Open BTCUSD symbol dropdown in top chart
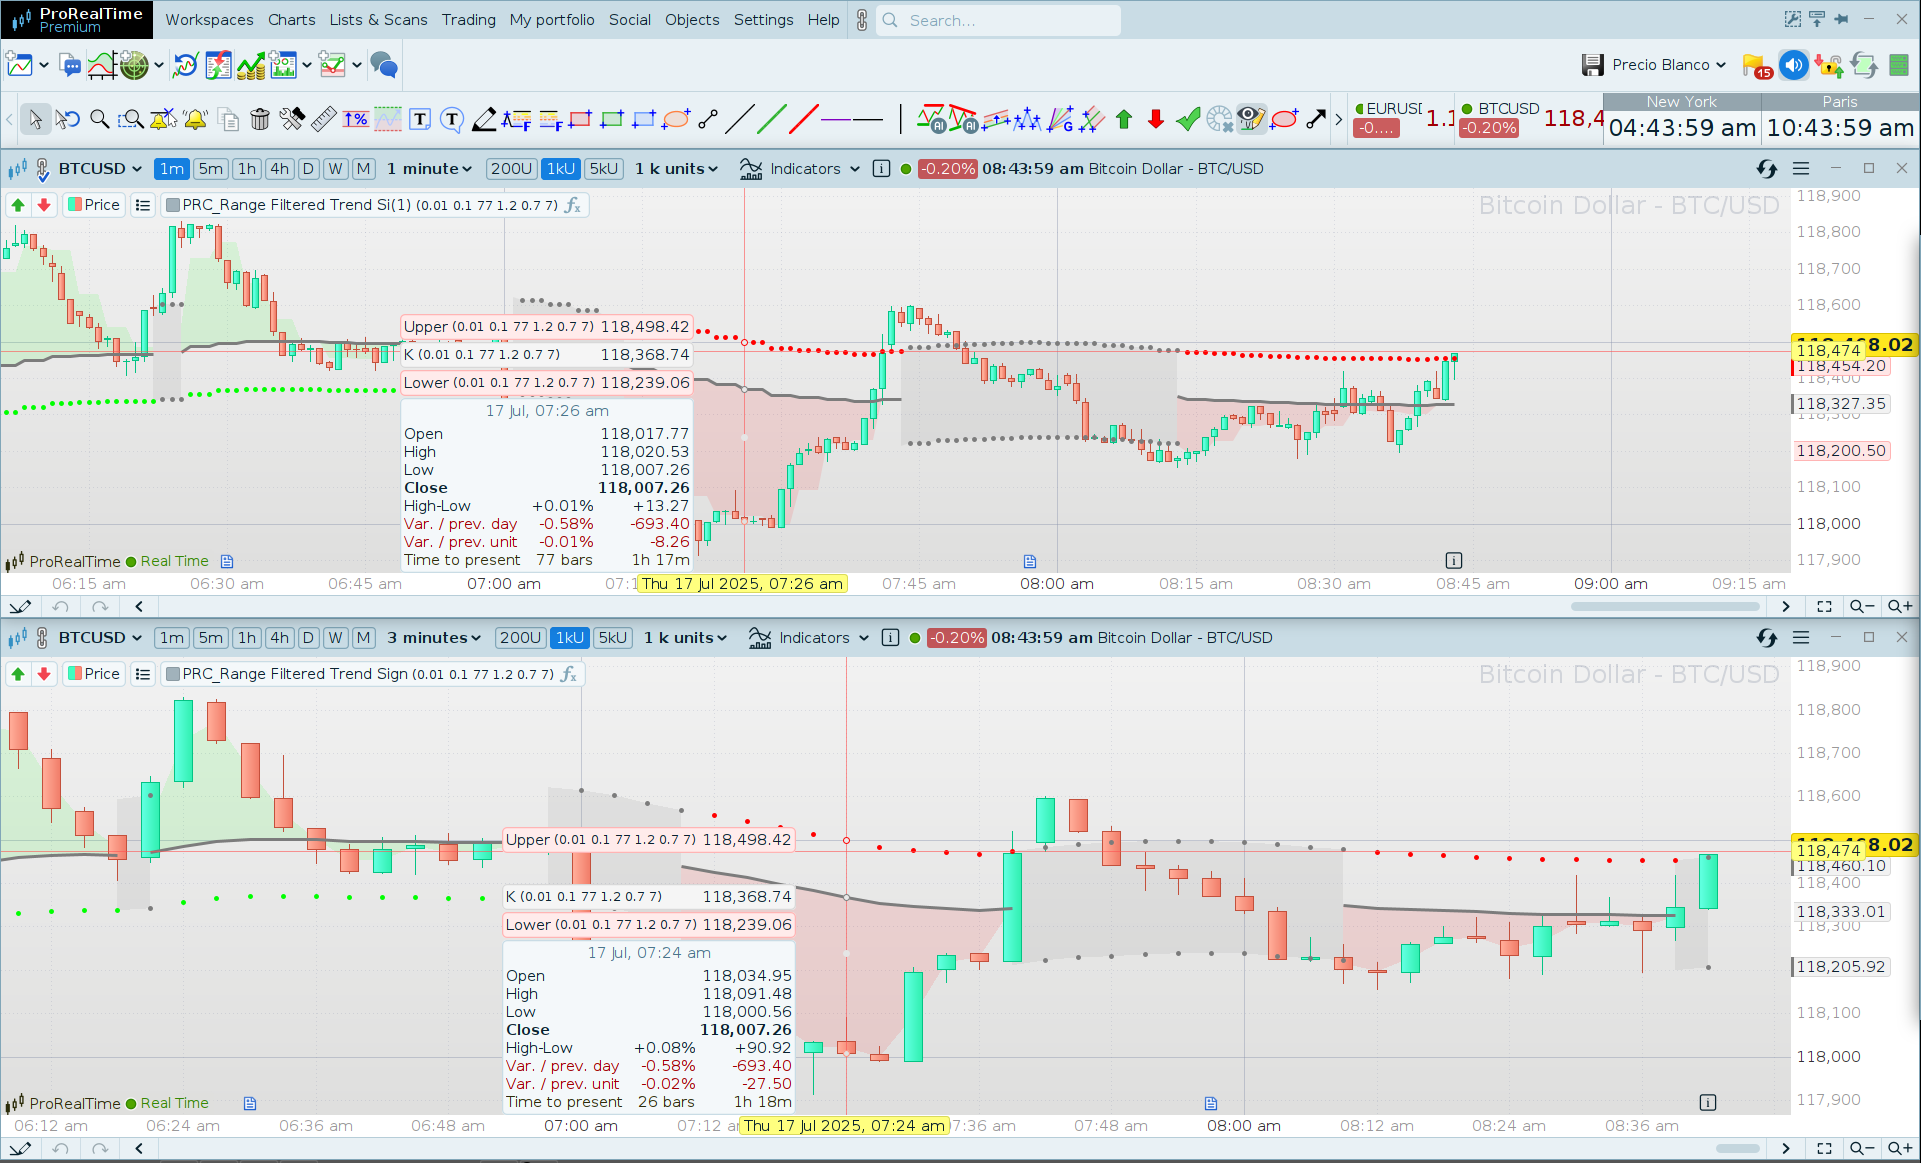This screenshot has width=1921, height=1163. pos(100,169)
